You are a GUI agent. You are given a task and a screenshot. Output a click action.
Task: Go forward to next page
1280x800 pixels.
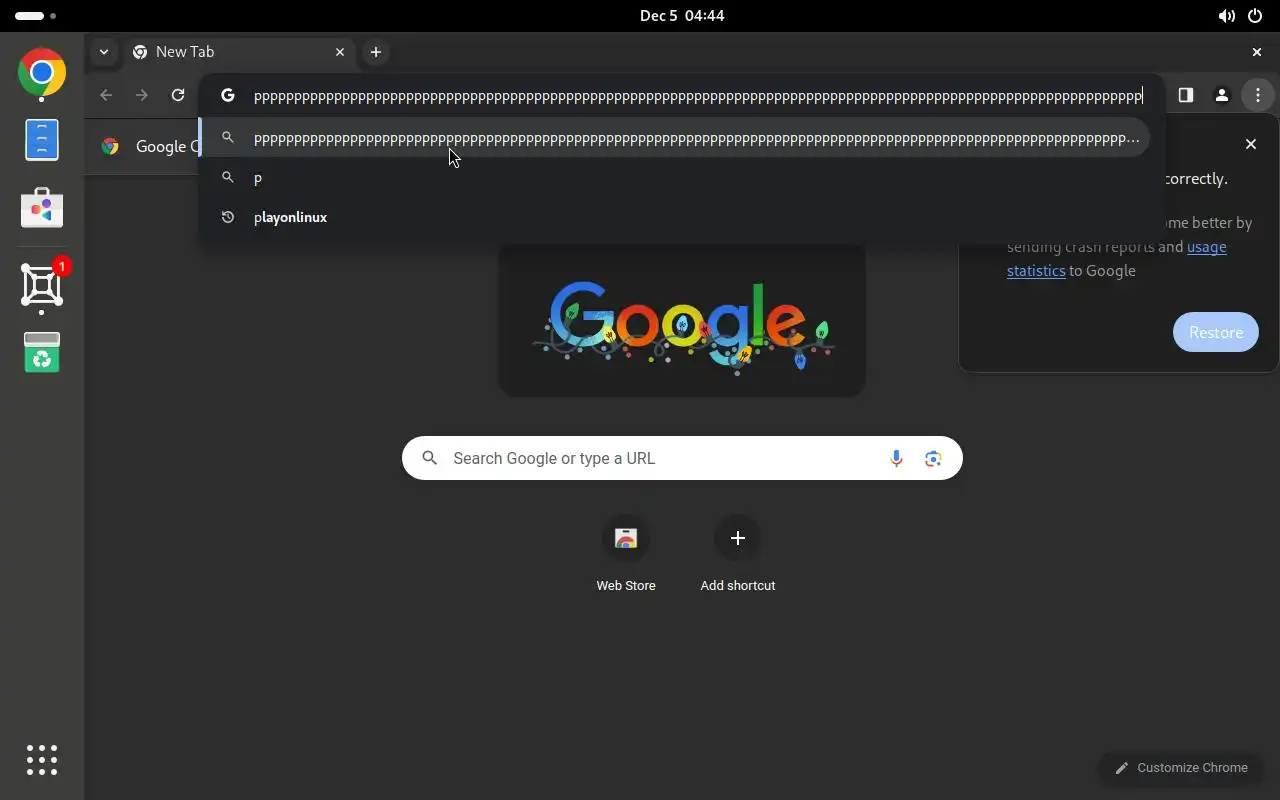tap(142, 95)
